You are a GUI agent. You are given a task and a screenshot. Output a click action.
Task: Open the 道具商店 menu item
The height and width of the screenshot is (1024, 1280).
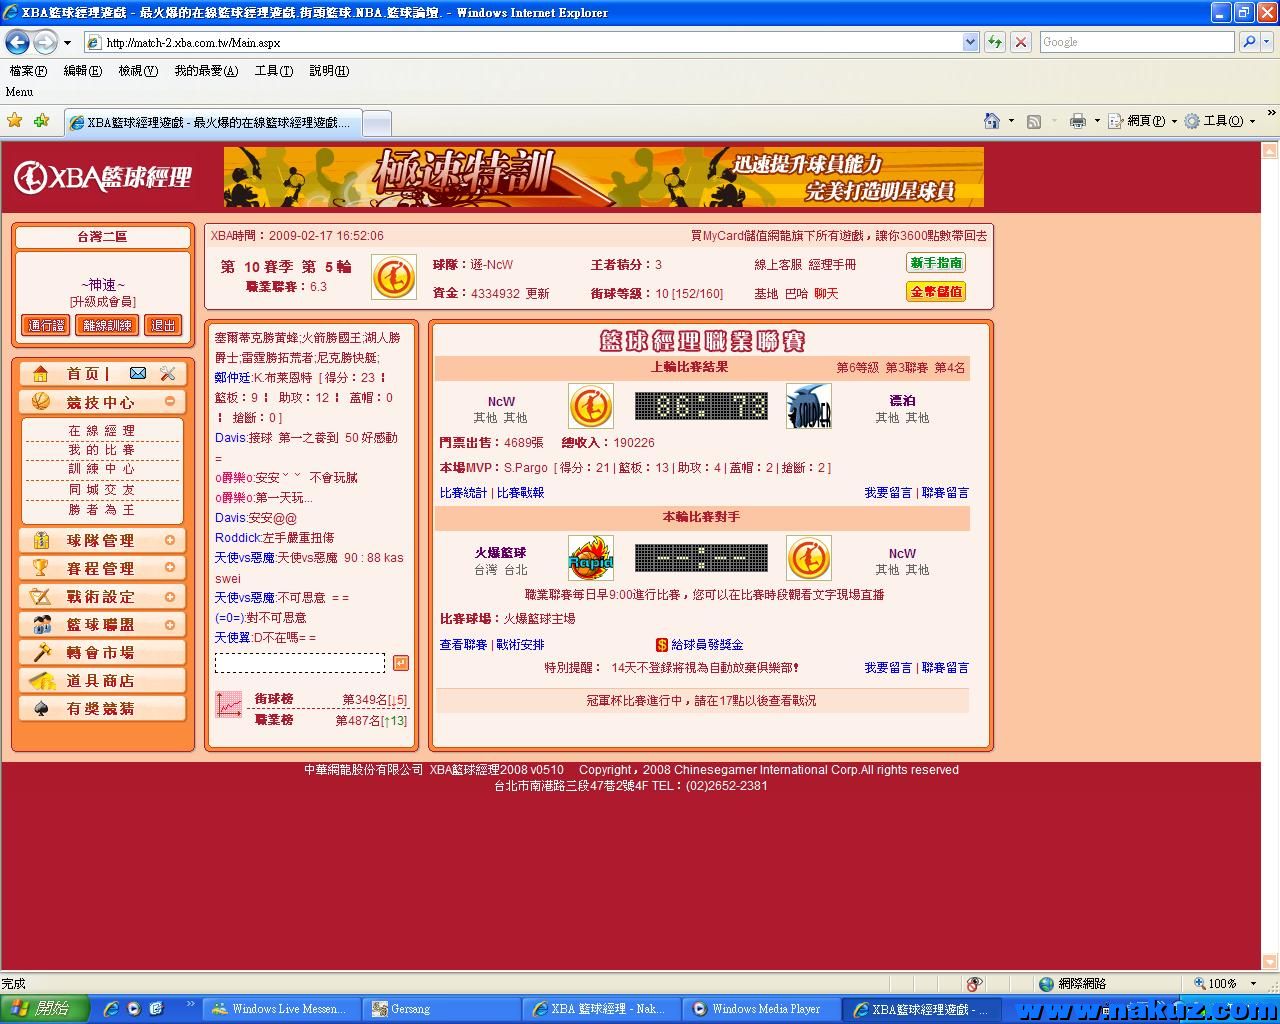(x=101, y=680)
